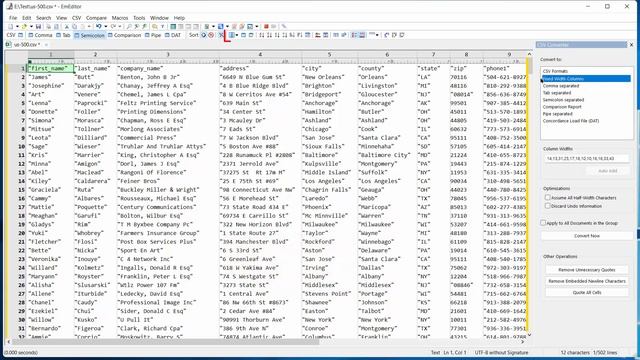Toggle Comparison mode

click(124, 35)
